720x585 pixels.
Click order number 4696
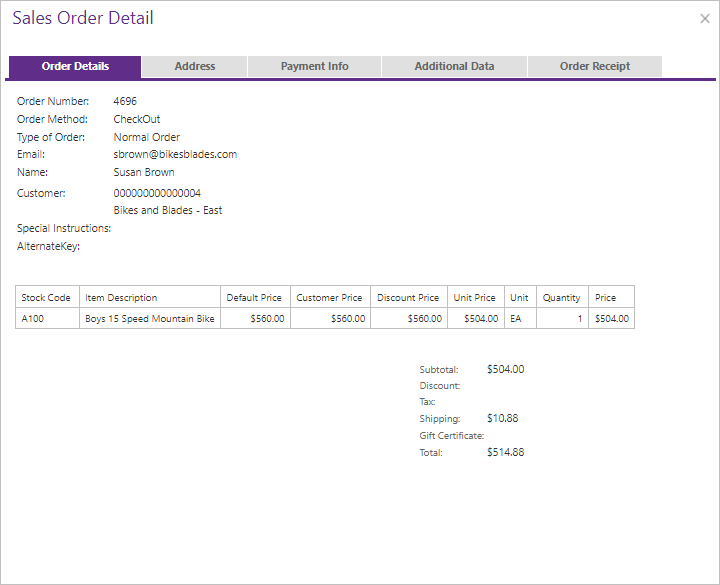pos(125,102)
